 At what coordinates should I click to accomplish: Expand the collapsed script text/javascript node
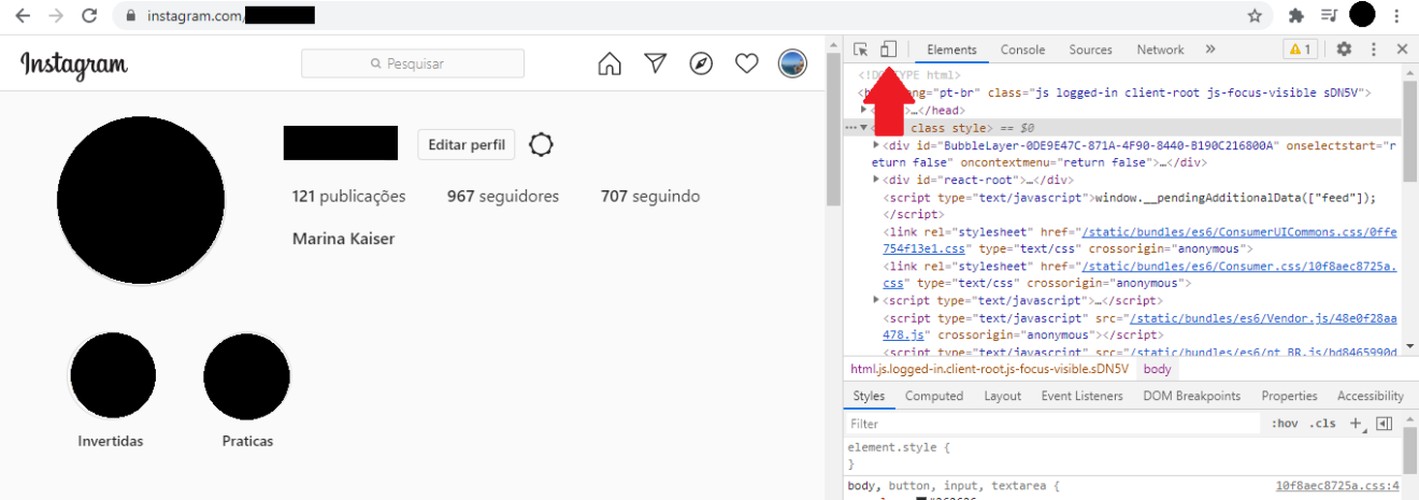(876, 300)
